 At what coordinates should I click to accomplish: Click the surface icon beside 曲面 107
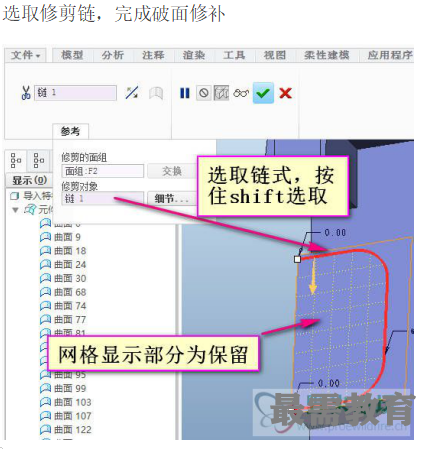click(x=45, y=416)
